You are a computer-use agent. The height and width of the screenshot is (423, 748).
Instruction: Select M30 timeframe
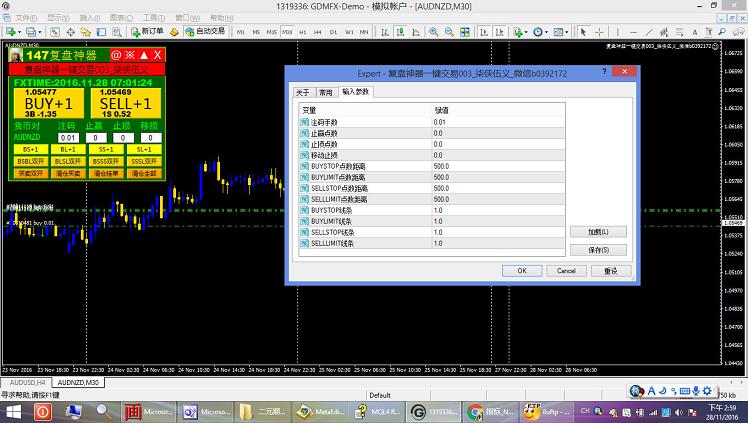287,32
